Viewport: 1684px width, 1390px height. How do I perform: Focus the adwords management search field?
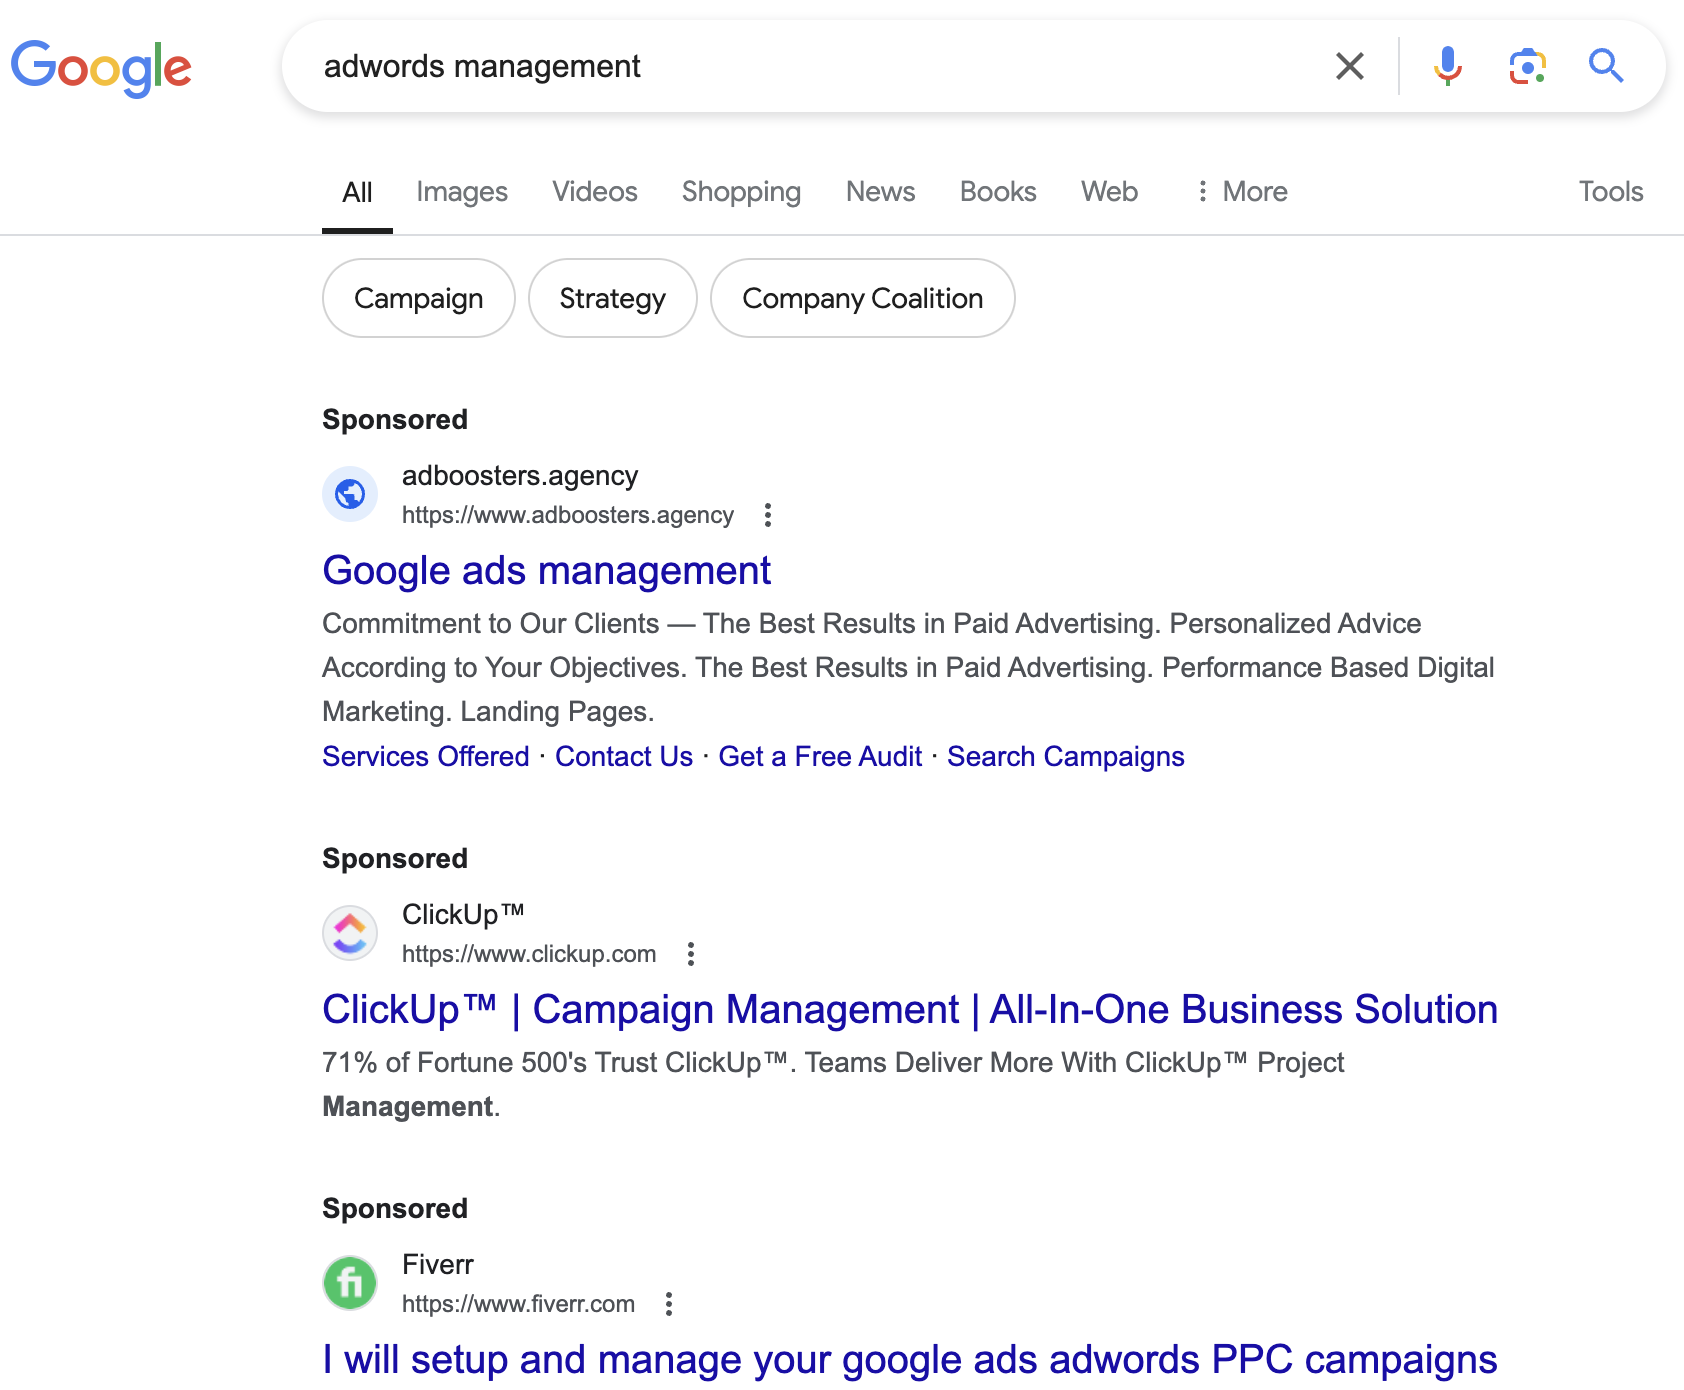800,66
